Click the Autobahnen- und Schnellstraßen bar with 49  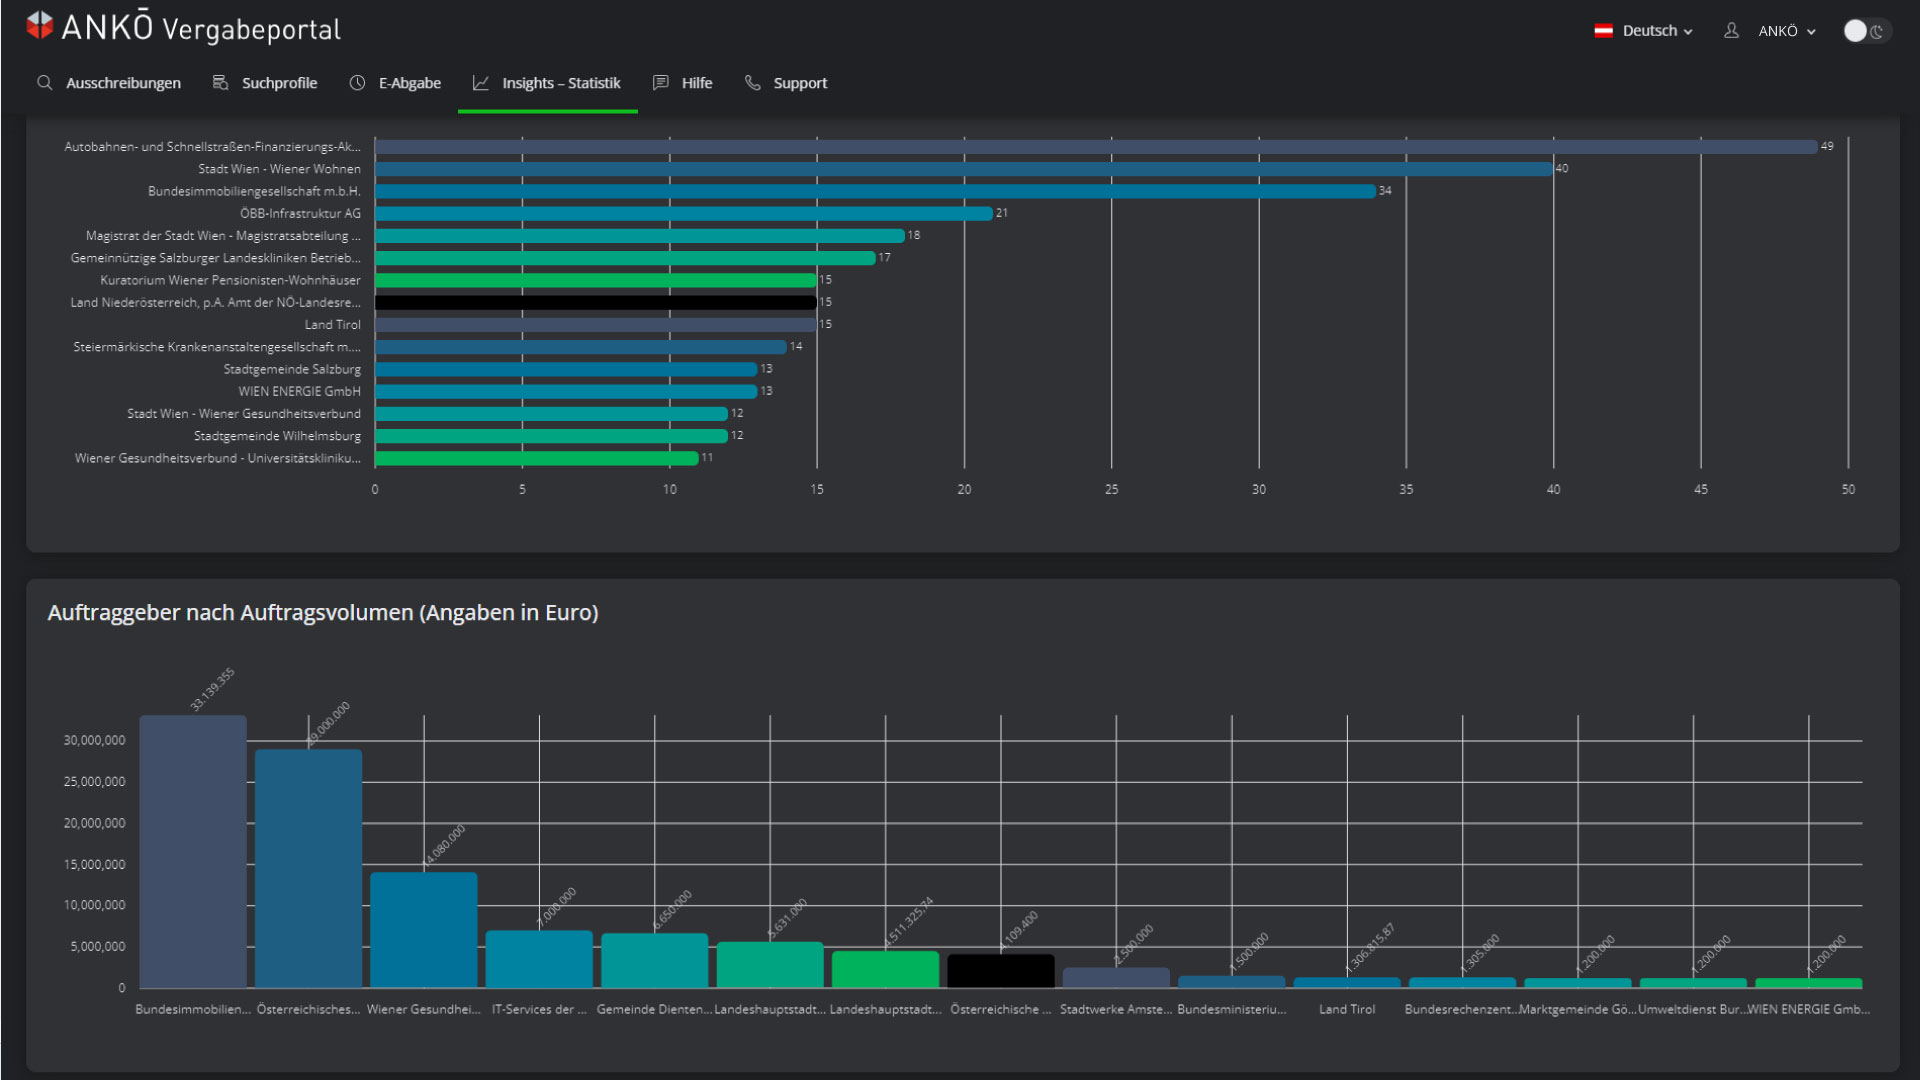click(x=1096, y=146)
